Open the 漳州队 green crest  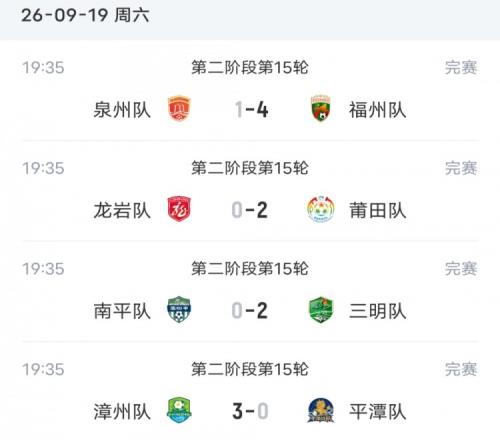(x=179, y=410)
